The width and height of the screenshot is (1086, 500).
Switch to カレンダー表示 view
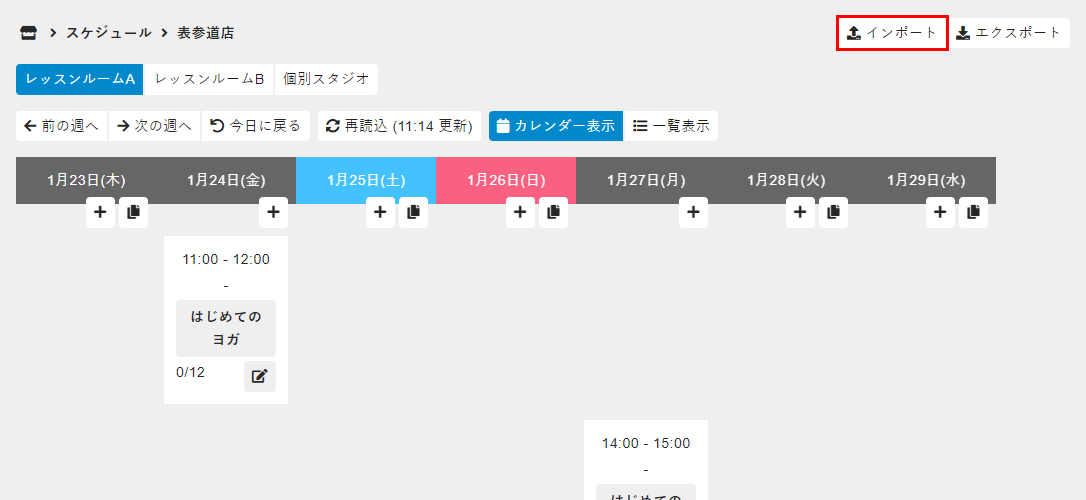pyautogui.click(x=556, y=126)
